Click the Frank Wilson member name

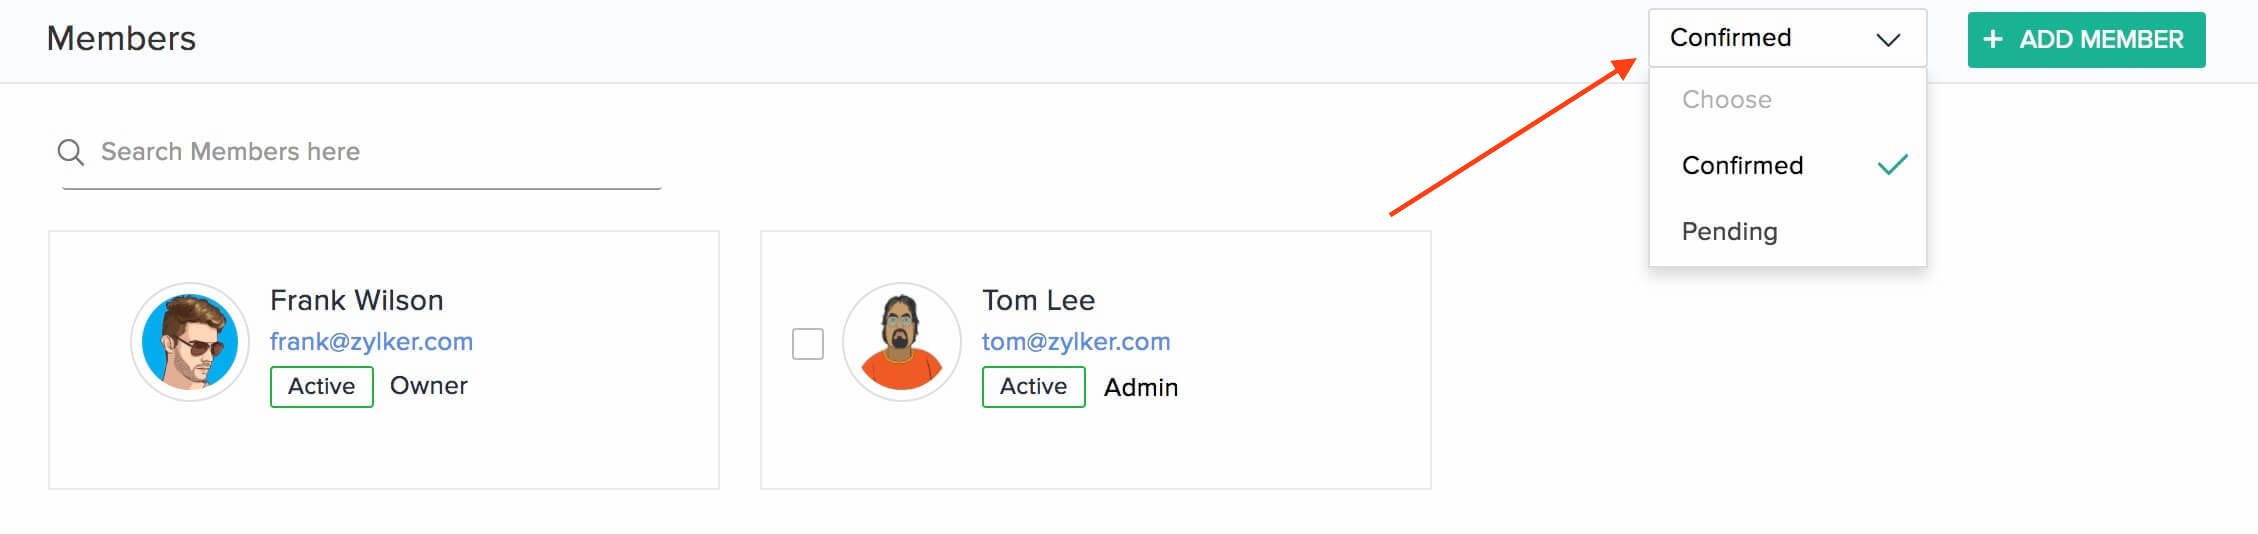(356, 300)
